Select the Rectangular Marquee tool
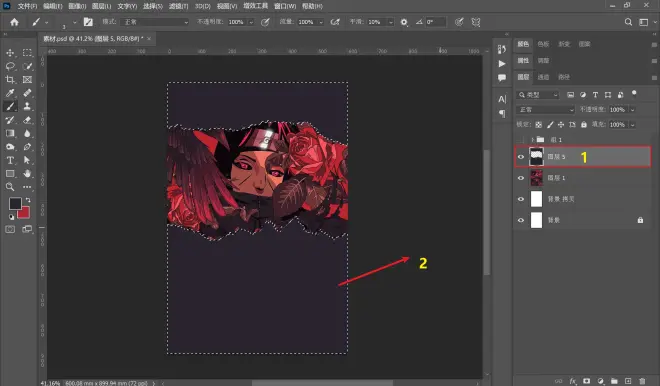This screenshot has height=386, width=660. (27, 53)
